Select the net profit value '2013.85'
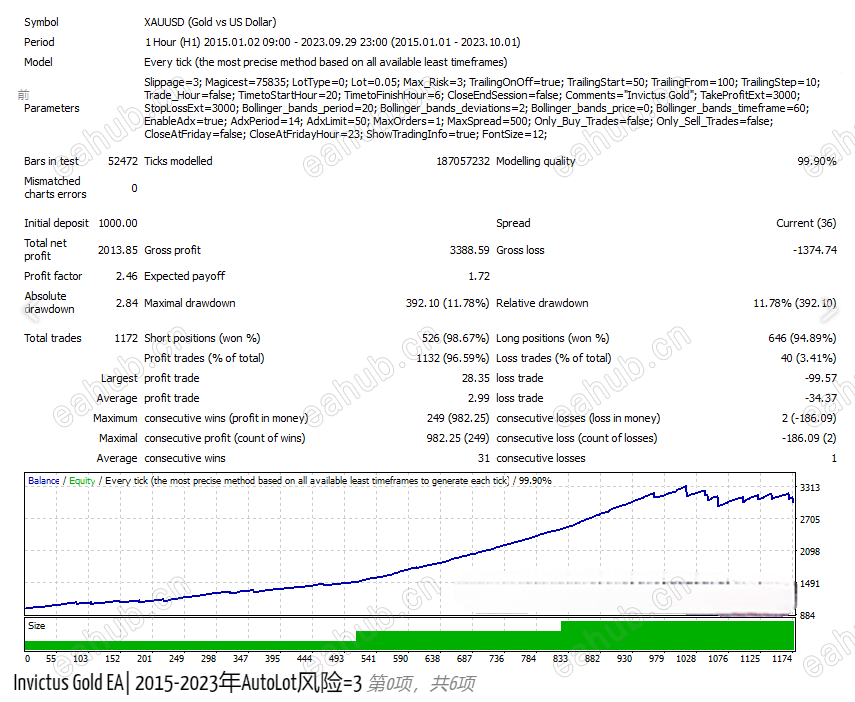Image resolution: width=855 pixels, height=702 pixels. 118,250
